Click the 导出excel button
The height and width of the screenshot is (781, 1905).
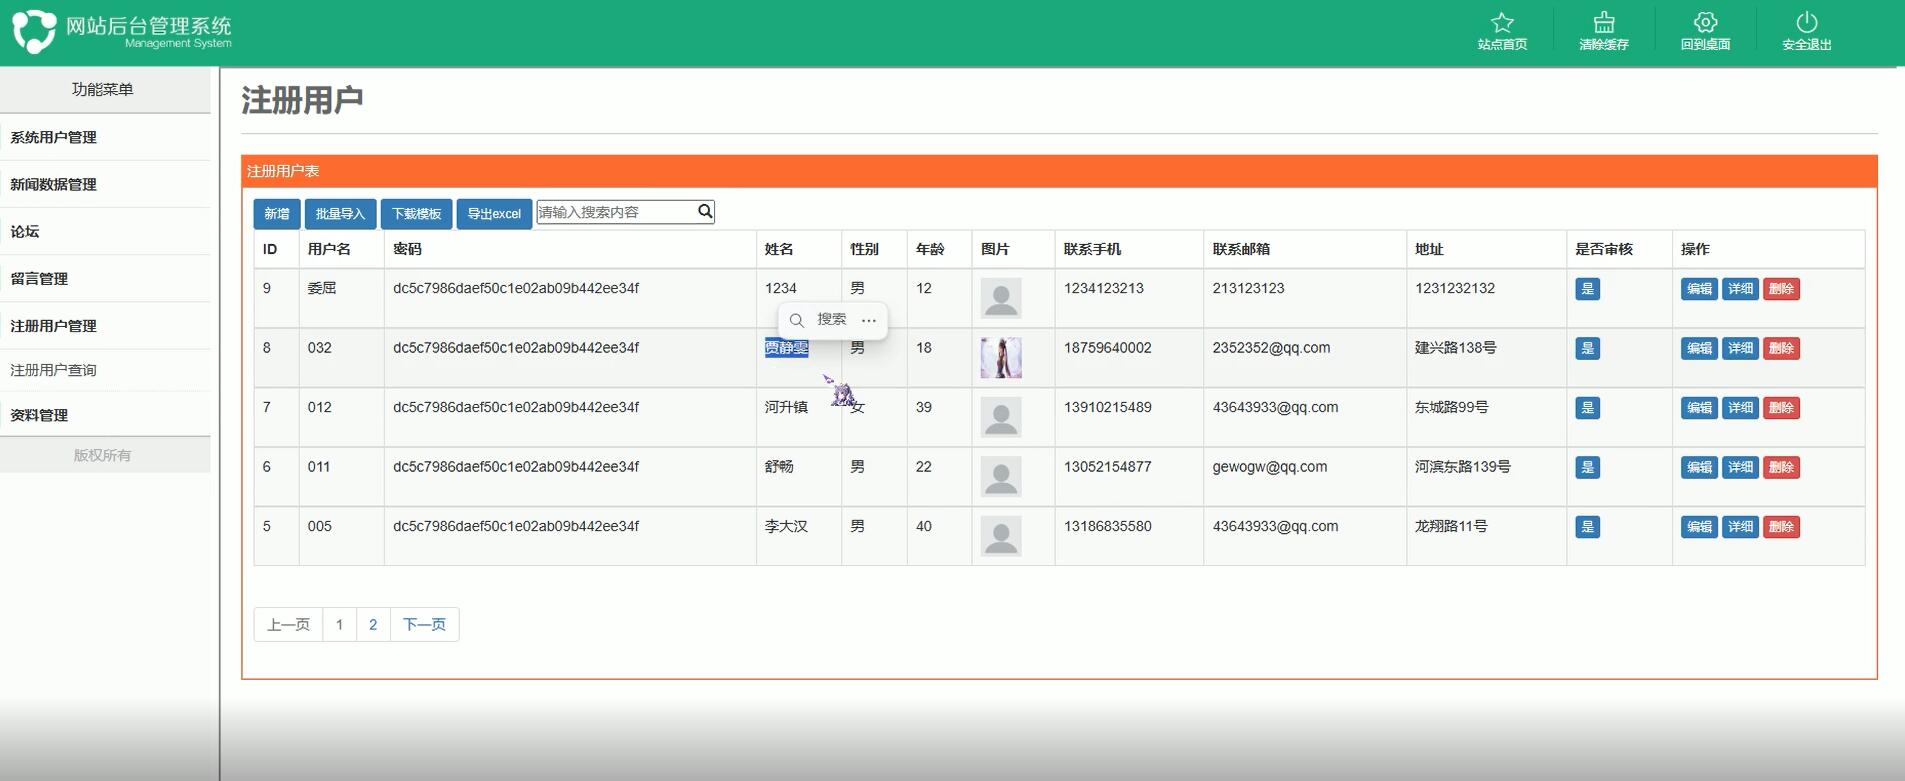point(494,214)
